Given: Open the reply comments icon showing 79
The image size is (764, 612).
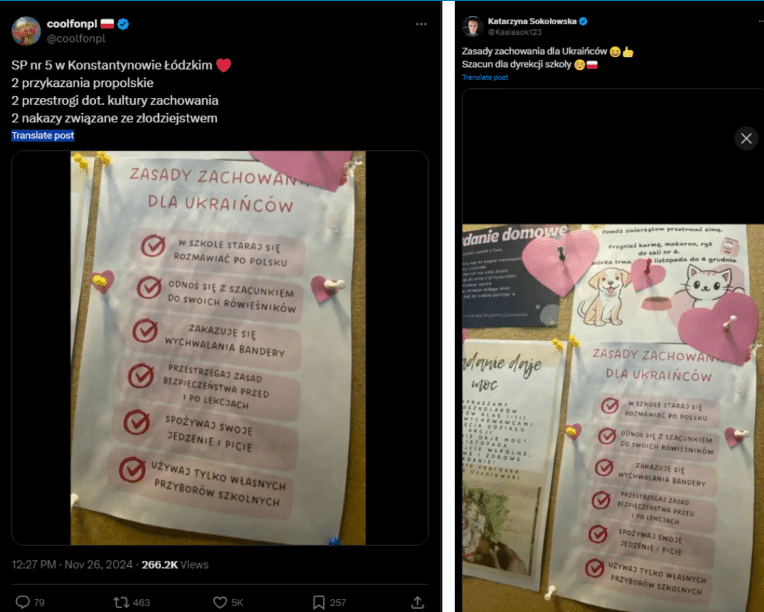Looking at the screenshot, I should tap(23, 602).
